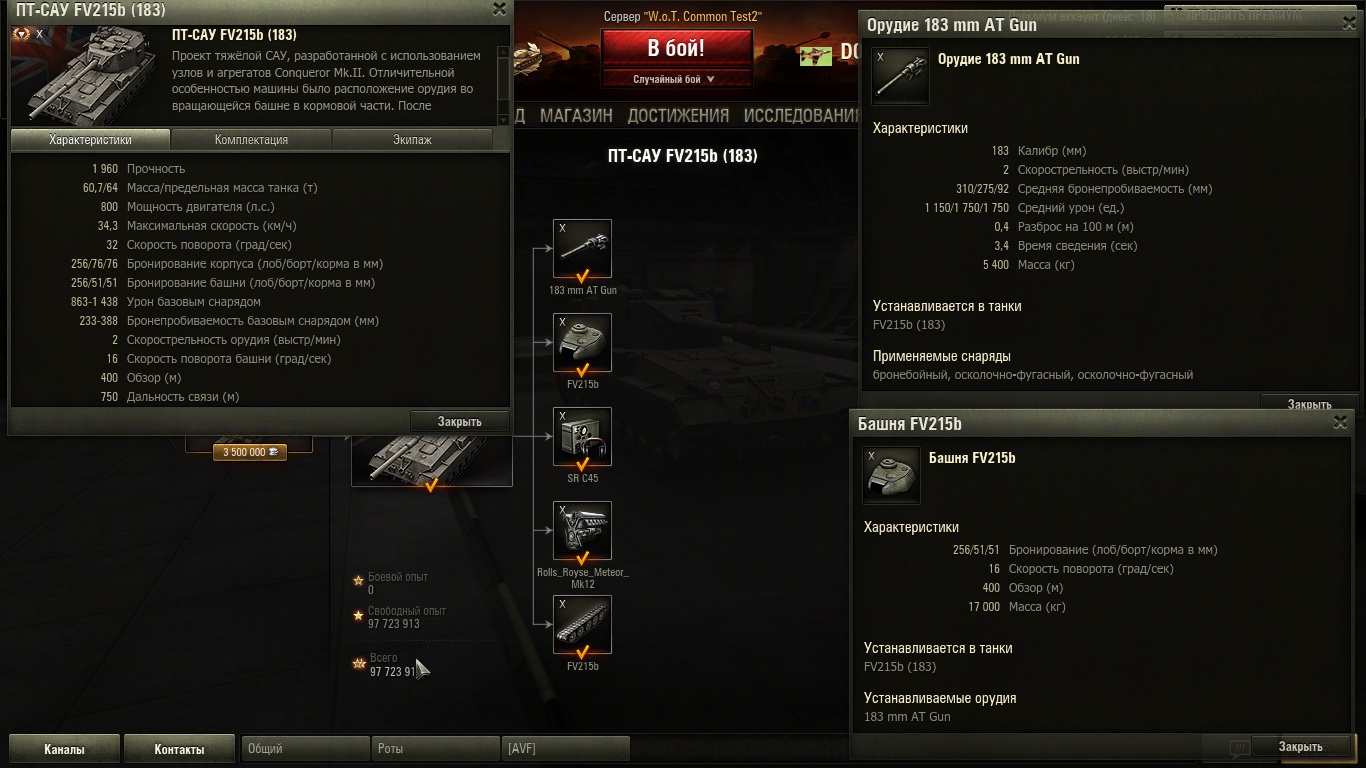Click the Каналы button
The height and width of the screenshot is (768, 1366).
tap(64, 749)
